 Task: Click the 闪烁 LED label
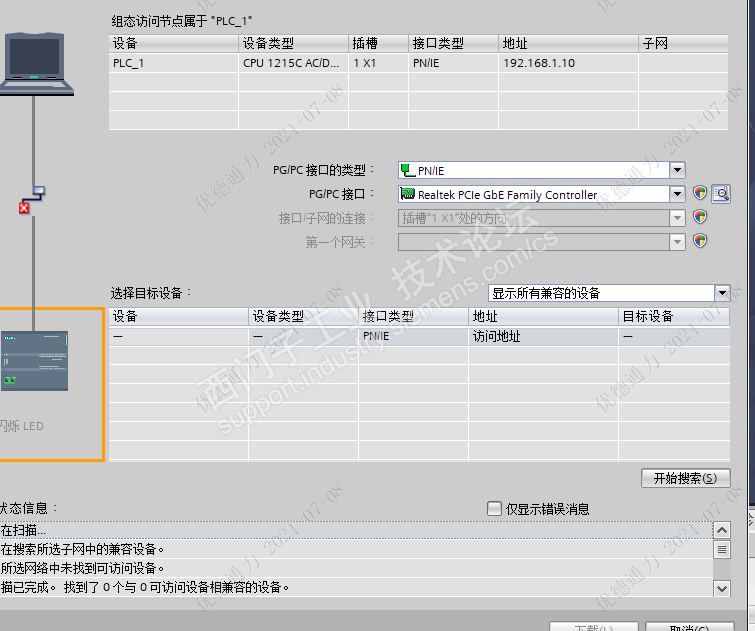(x=22, y=426)
